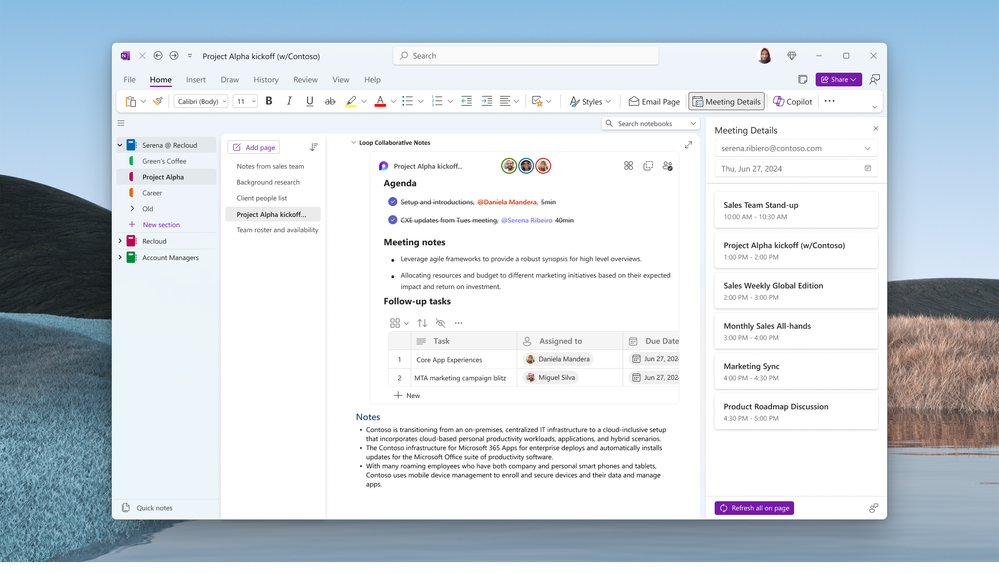Click the Share button
The image size is (999, 574).
point(838,80)
